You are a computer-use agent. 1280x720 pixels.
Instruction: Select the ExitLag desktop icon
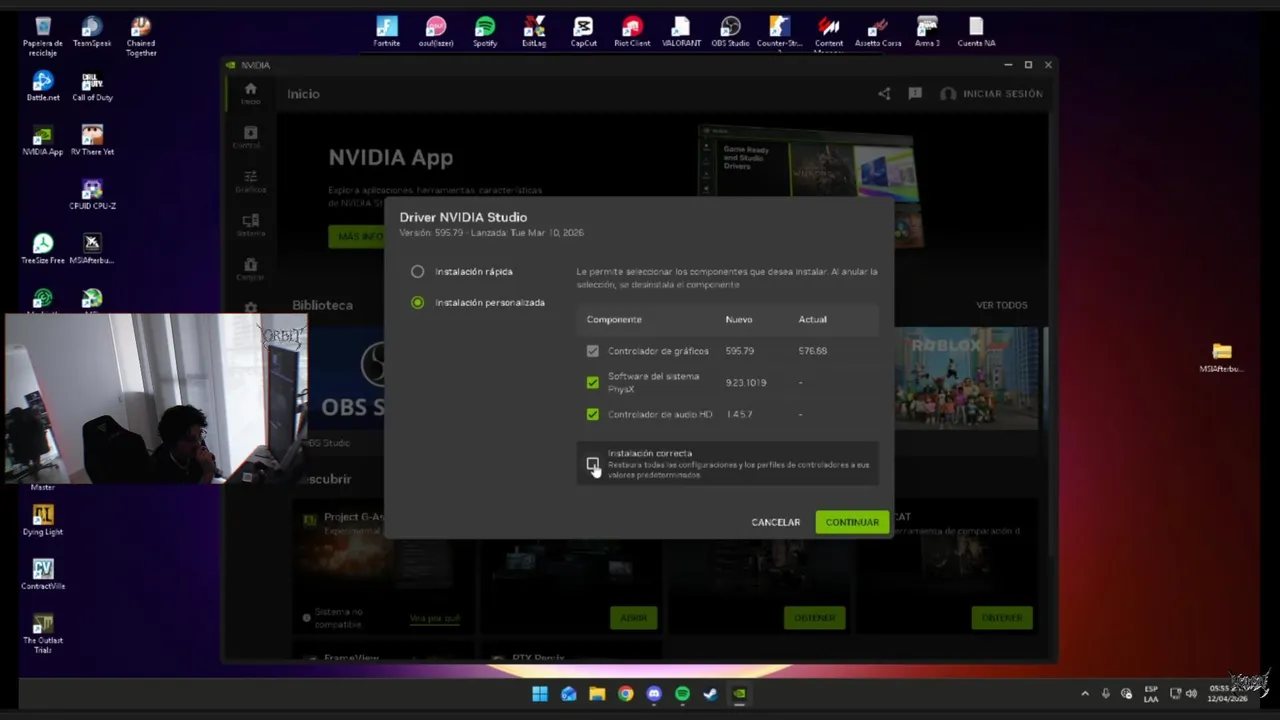pos(534,31)
